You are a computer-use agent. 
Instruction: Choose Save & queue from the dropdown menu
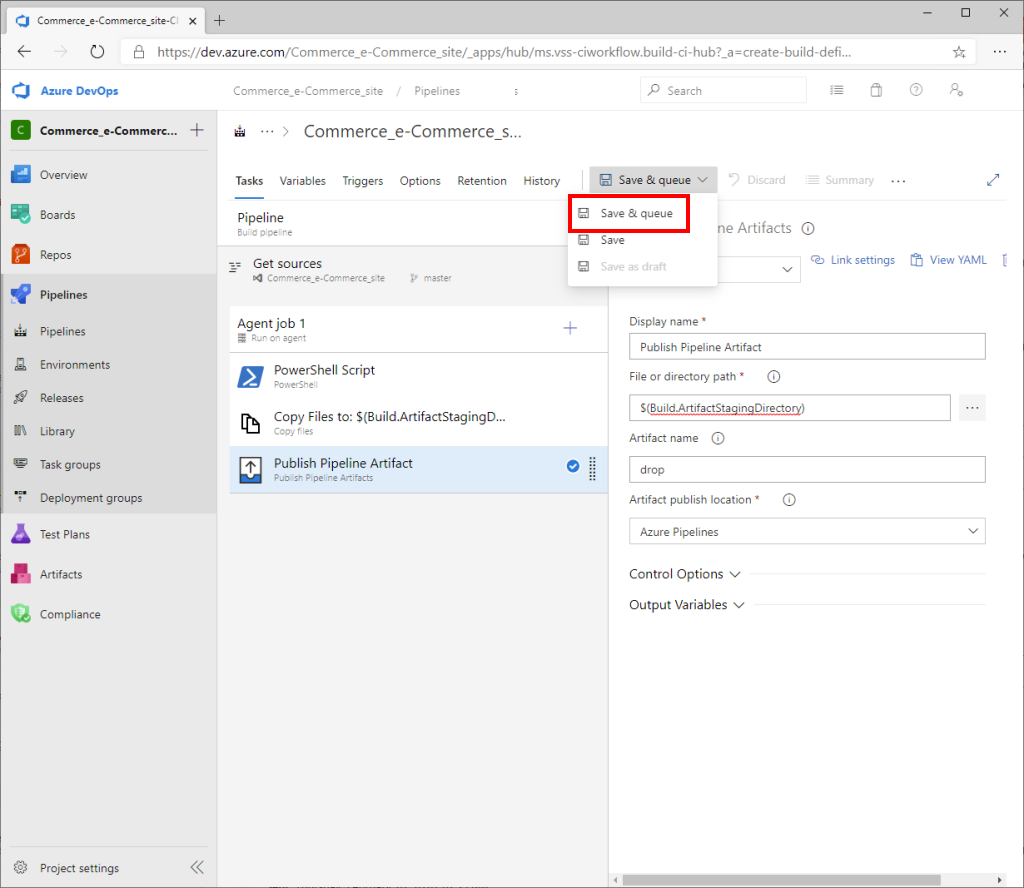[636, 213]
